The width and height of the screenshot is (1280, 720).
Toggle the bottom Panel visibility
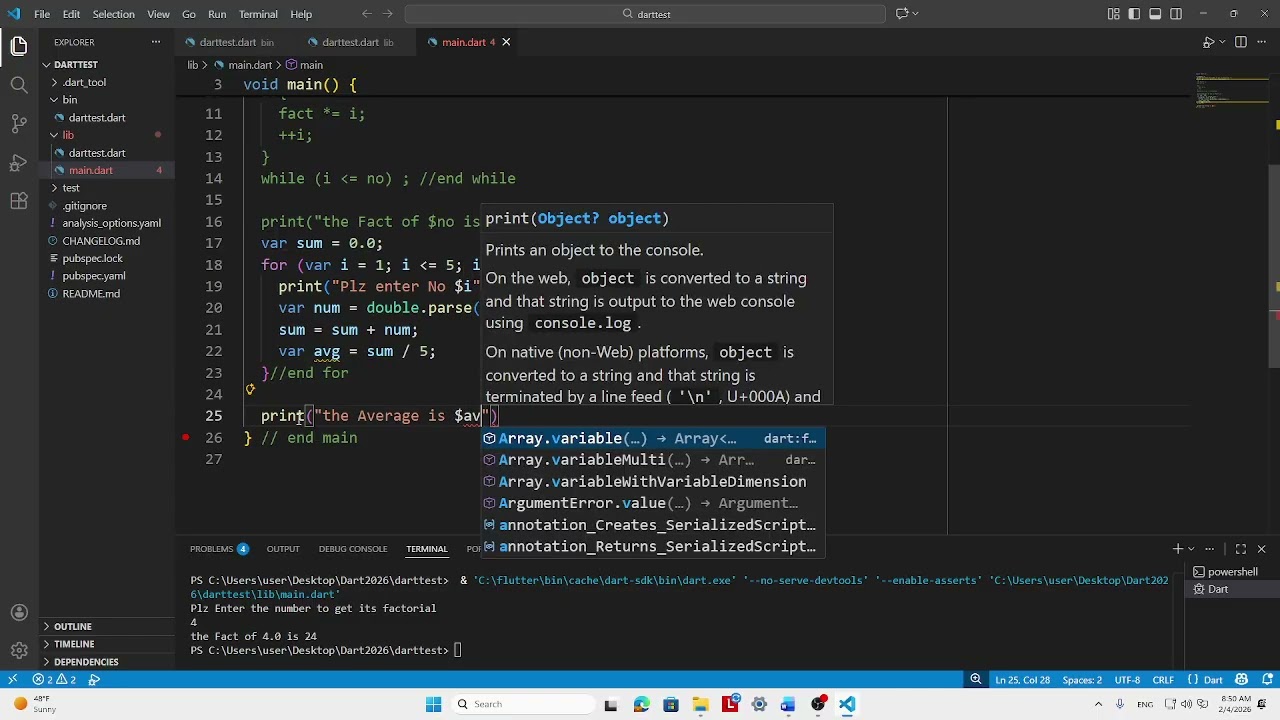point(1155,14)
